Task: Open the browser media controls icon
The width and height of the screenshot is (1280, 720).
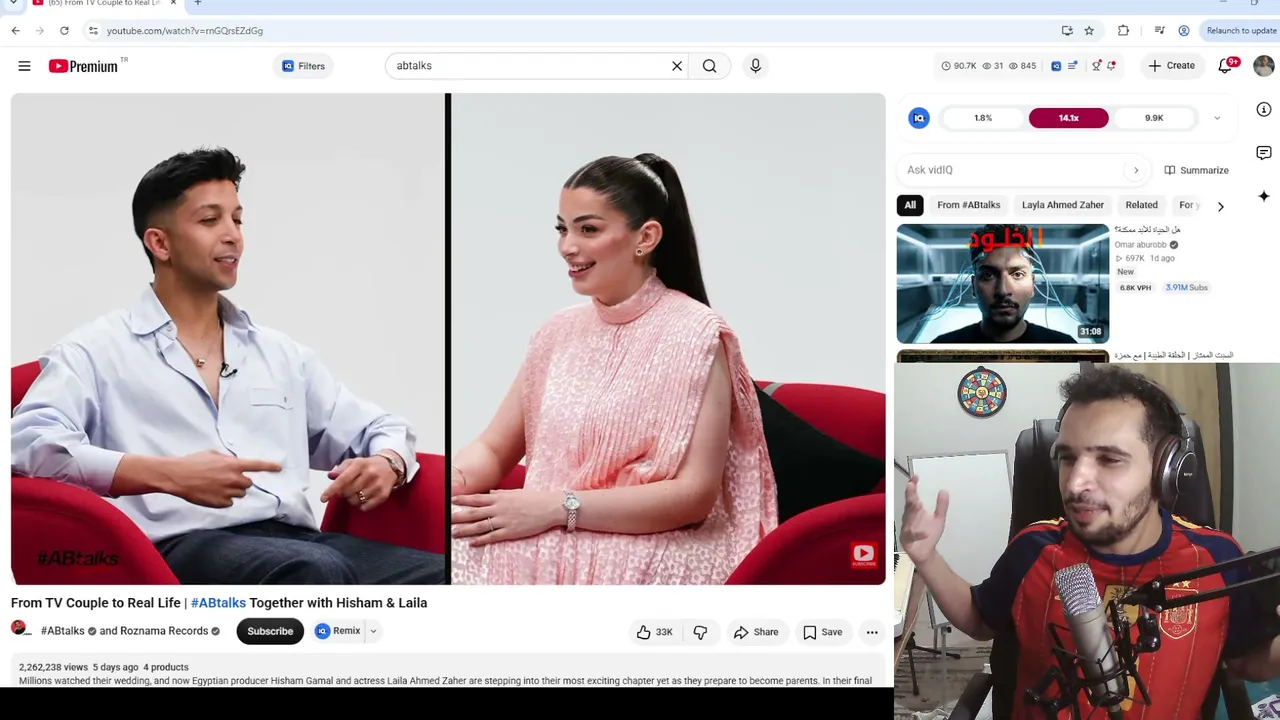Action: 1159,31
